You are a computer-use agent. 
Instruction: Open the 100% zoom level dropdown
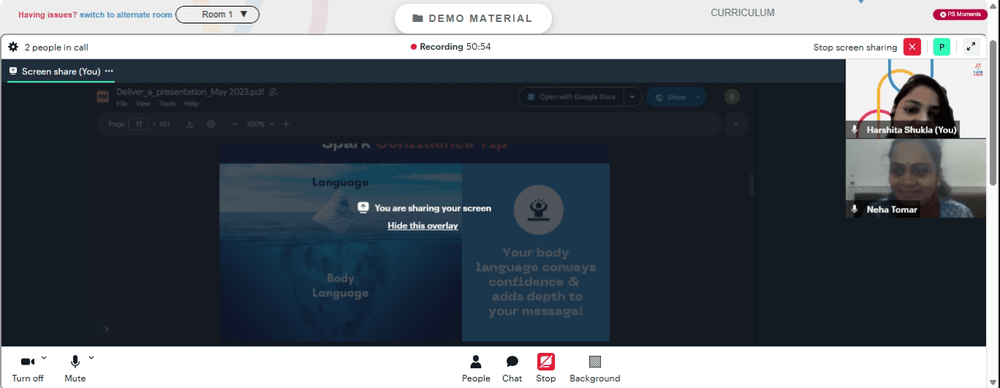tap(260, 124)
